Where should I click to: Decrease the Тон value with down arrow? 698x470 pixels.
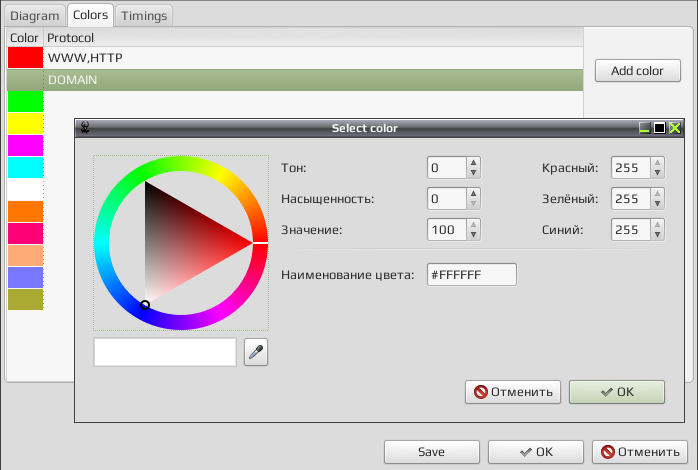coord(474,173)
